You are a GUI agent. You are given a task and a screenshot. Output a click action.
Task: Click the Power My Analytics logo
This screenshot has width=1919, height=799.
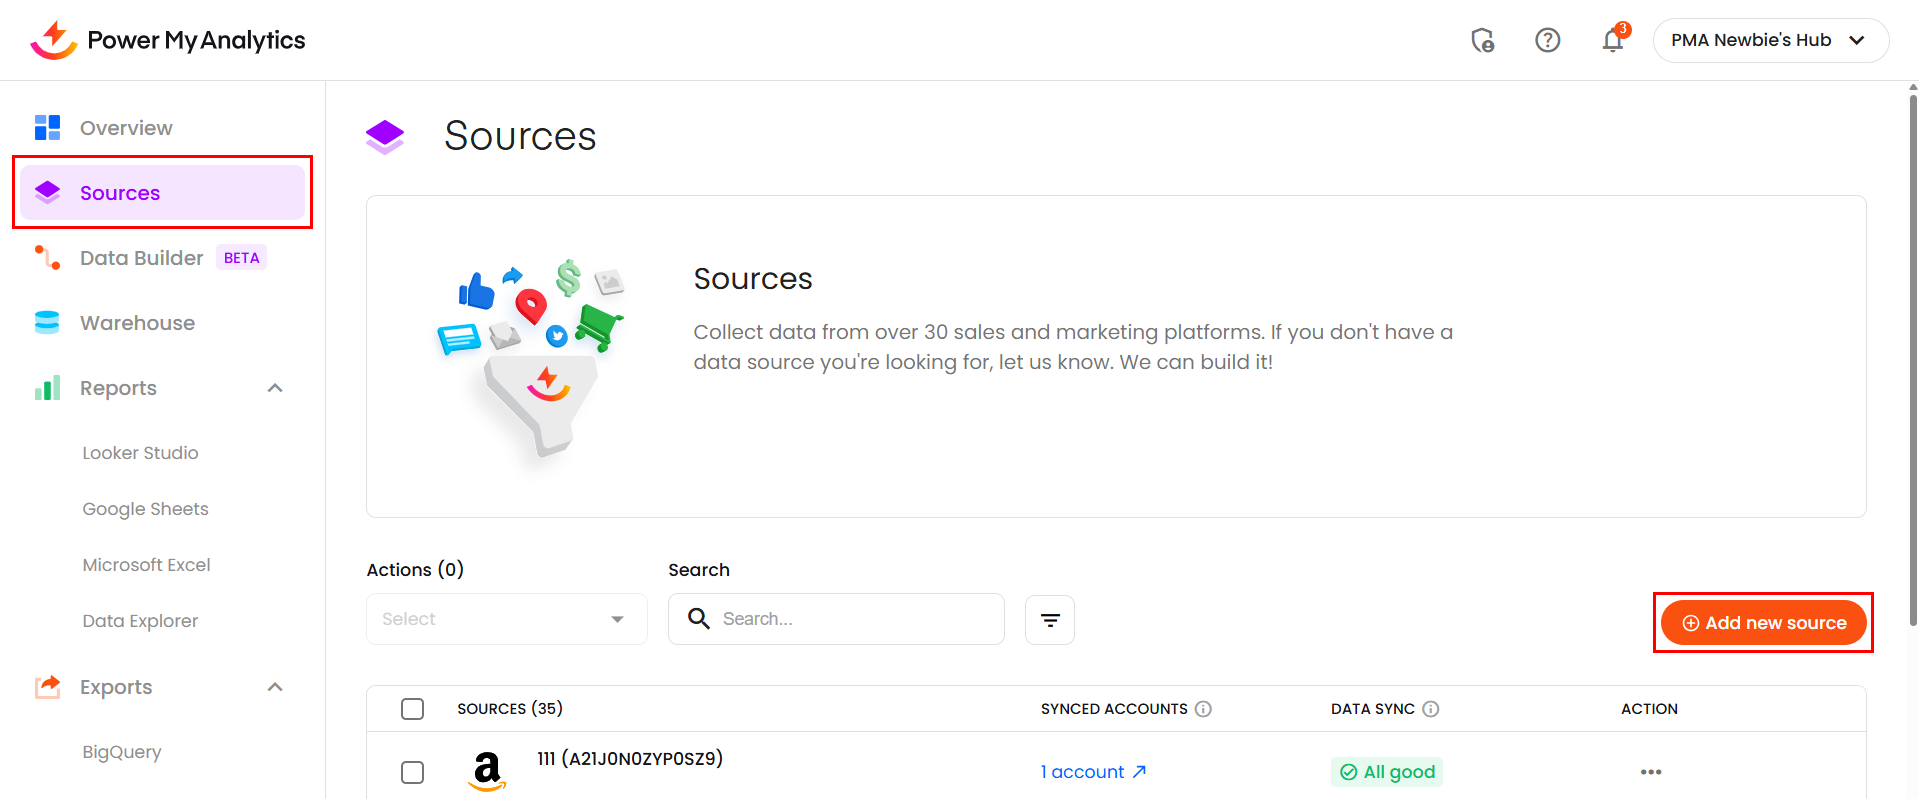168,40
